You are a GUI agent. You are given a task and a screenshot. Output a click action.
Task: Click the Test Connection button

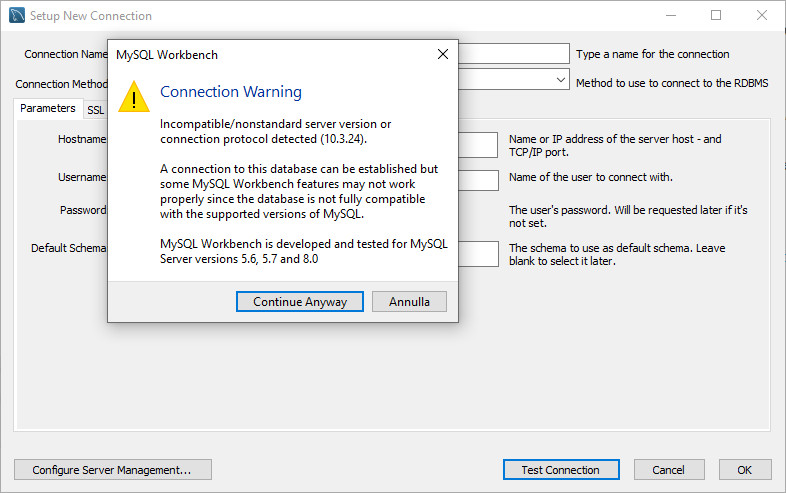coord(561,470)
